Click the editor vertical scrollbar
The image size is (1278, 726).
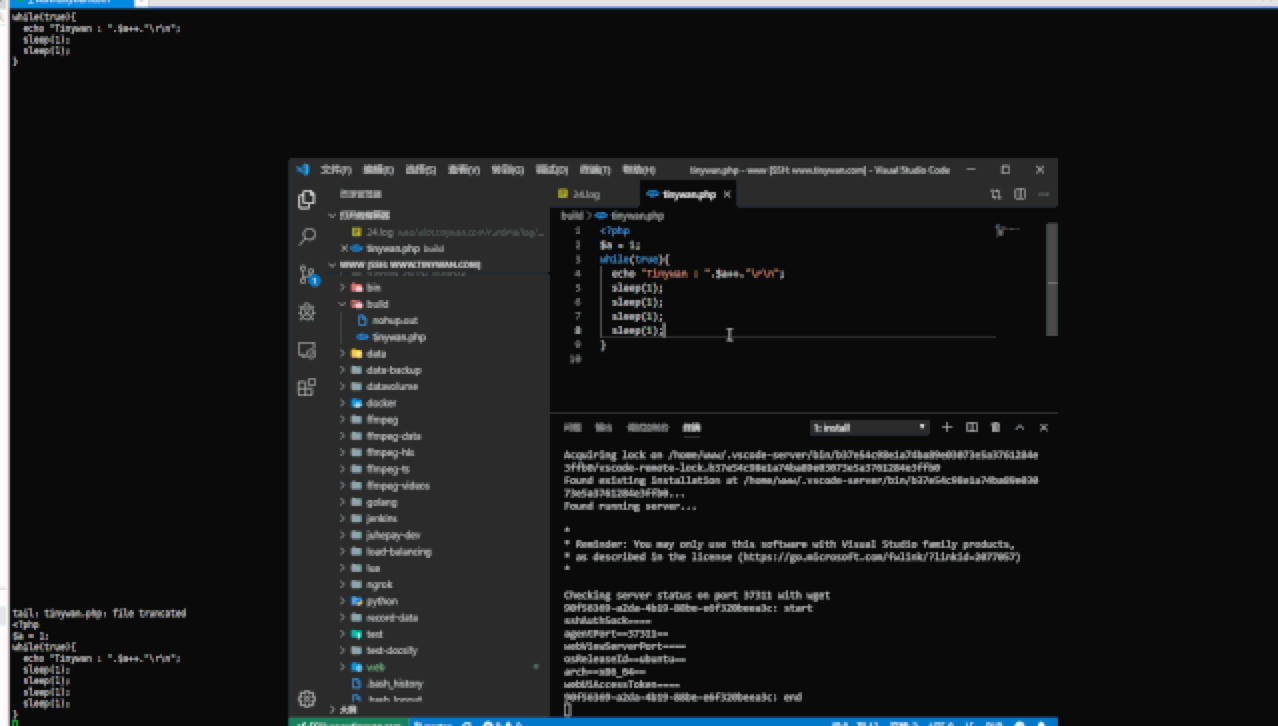click(x=1051, y=279)
